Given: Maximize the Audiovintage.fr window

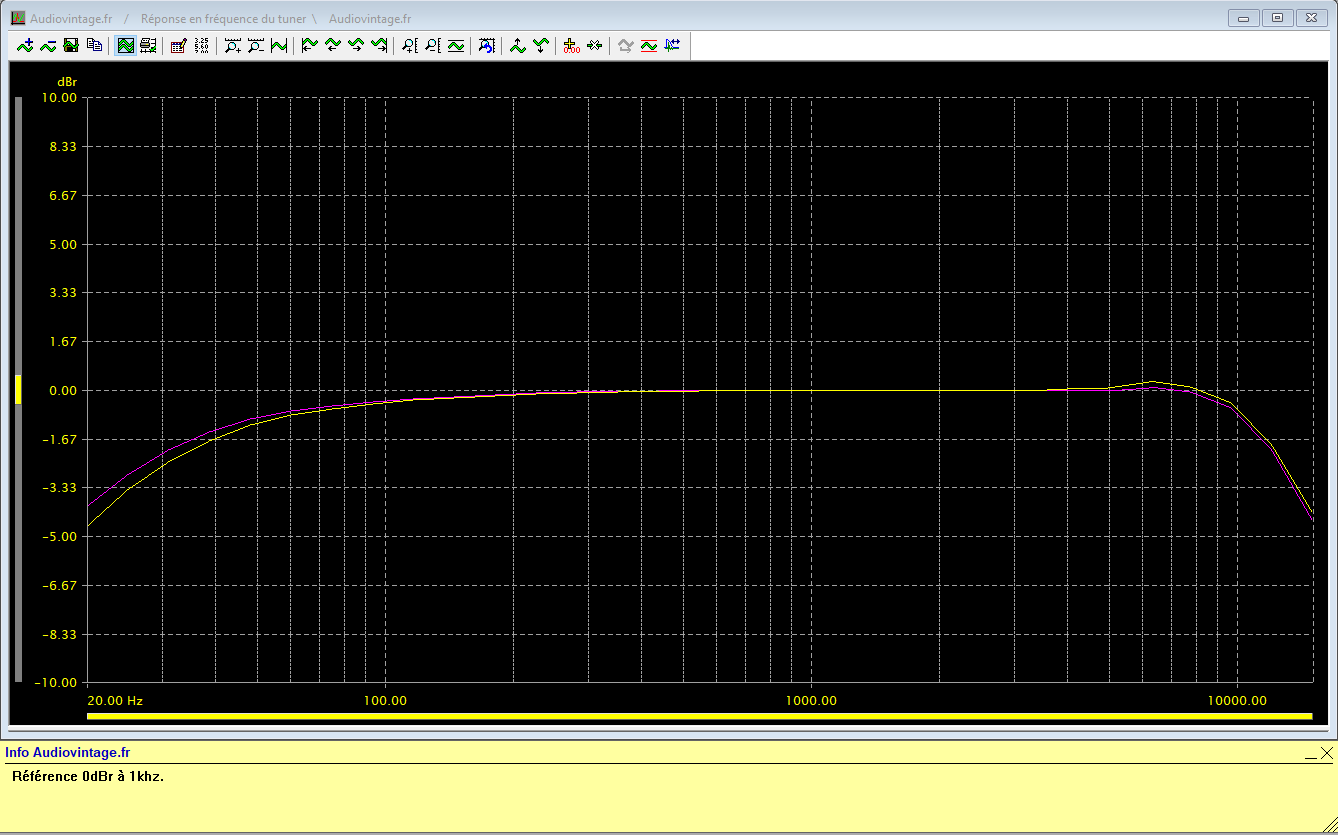Looking at the screenshot, I should (1277, 18).
